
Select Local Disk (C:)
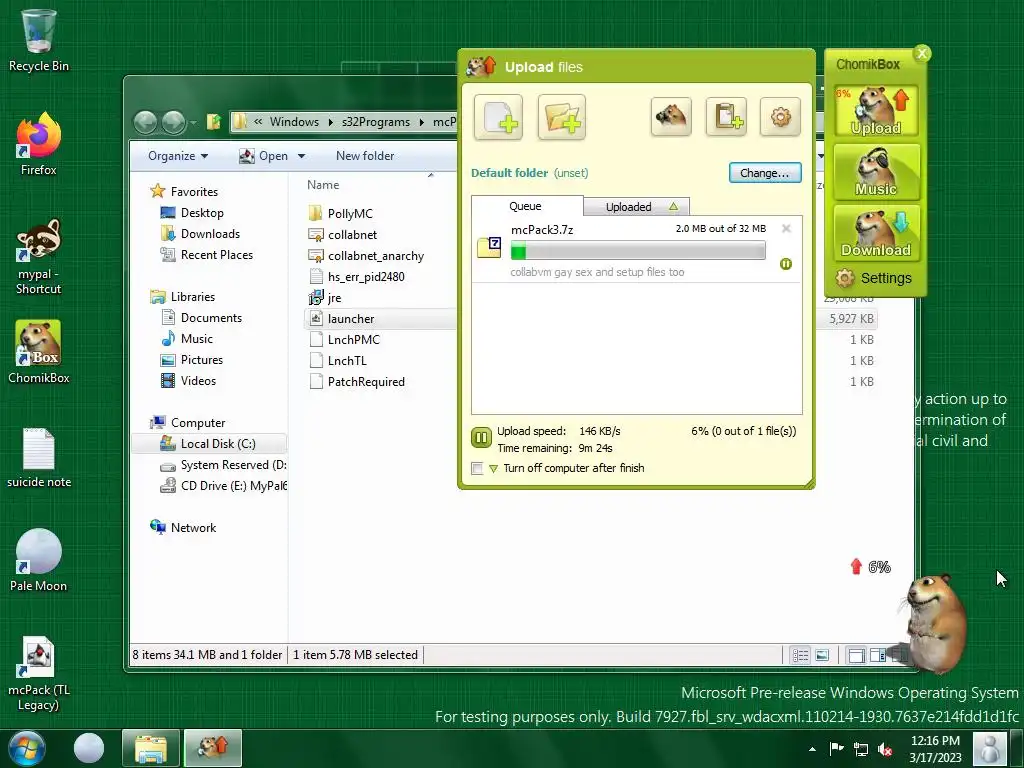click(x=209, y=443)
